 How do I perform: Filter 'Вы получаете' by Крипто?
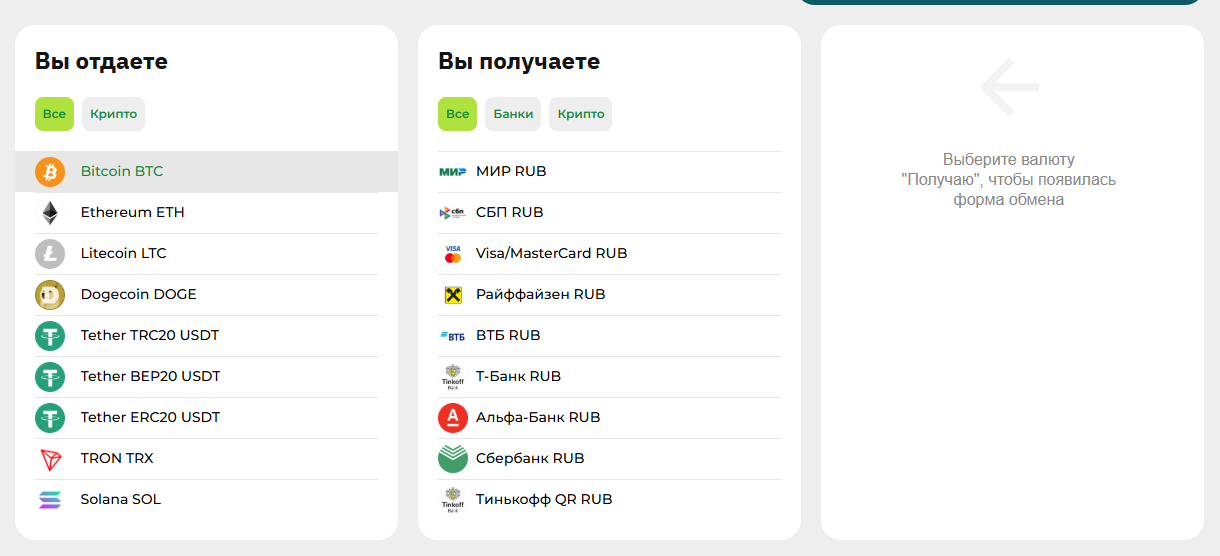pos(580,114)
